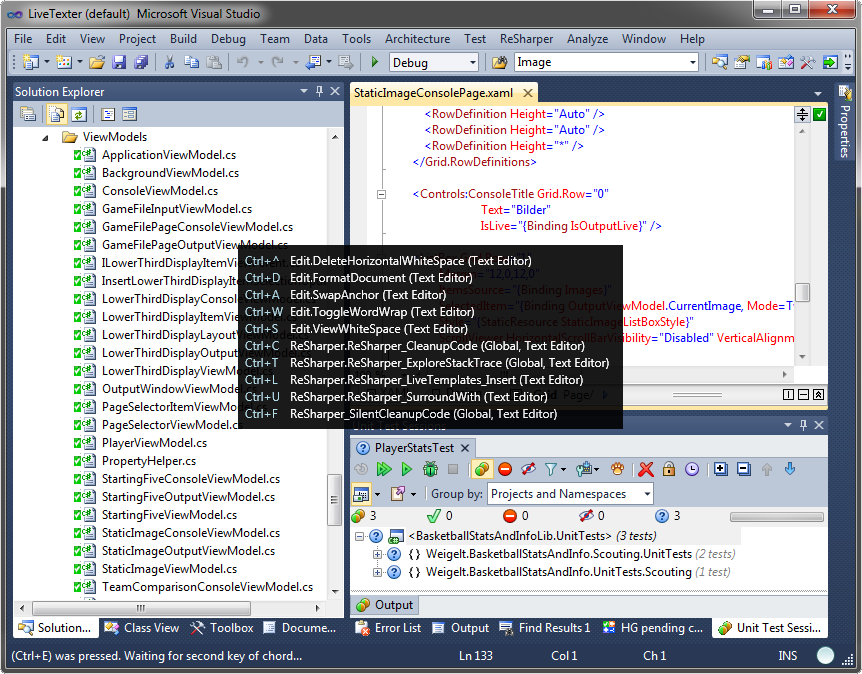This screenshot has height=674, width=862.
Task: Click the Properties icon in Solution Explorer toolbar
Action: pyautogui.click(x=28, y=114)
